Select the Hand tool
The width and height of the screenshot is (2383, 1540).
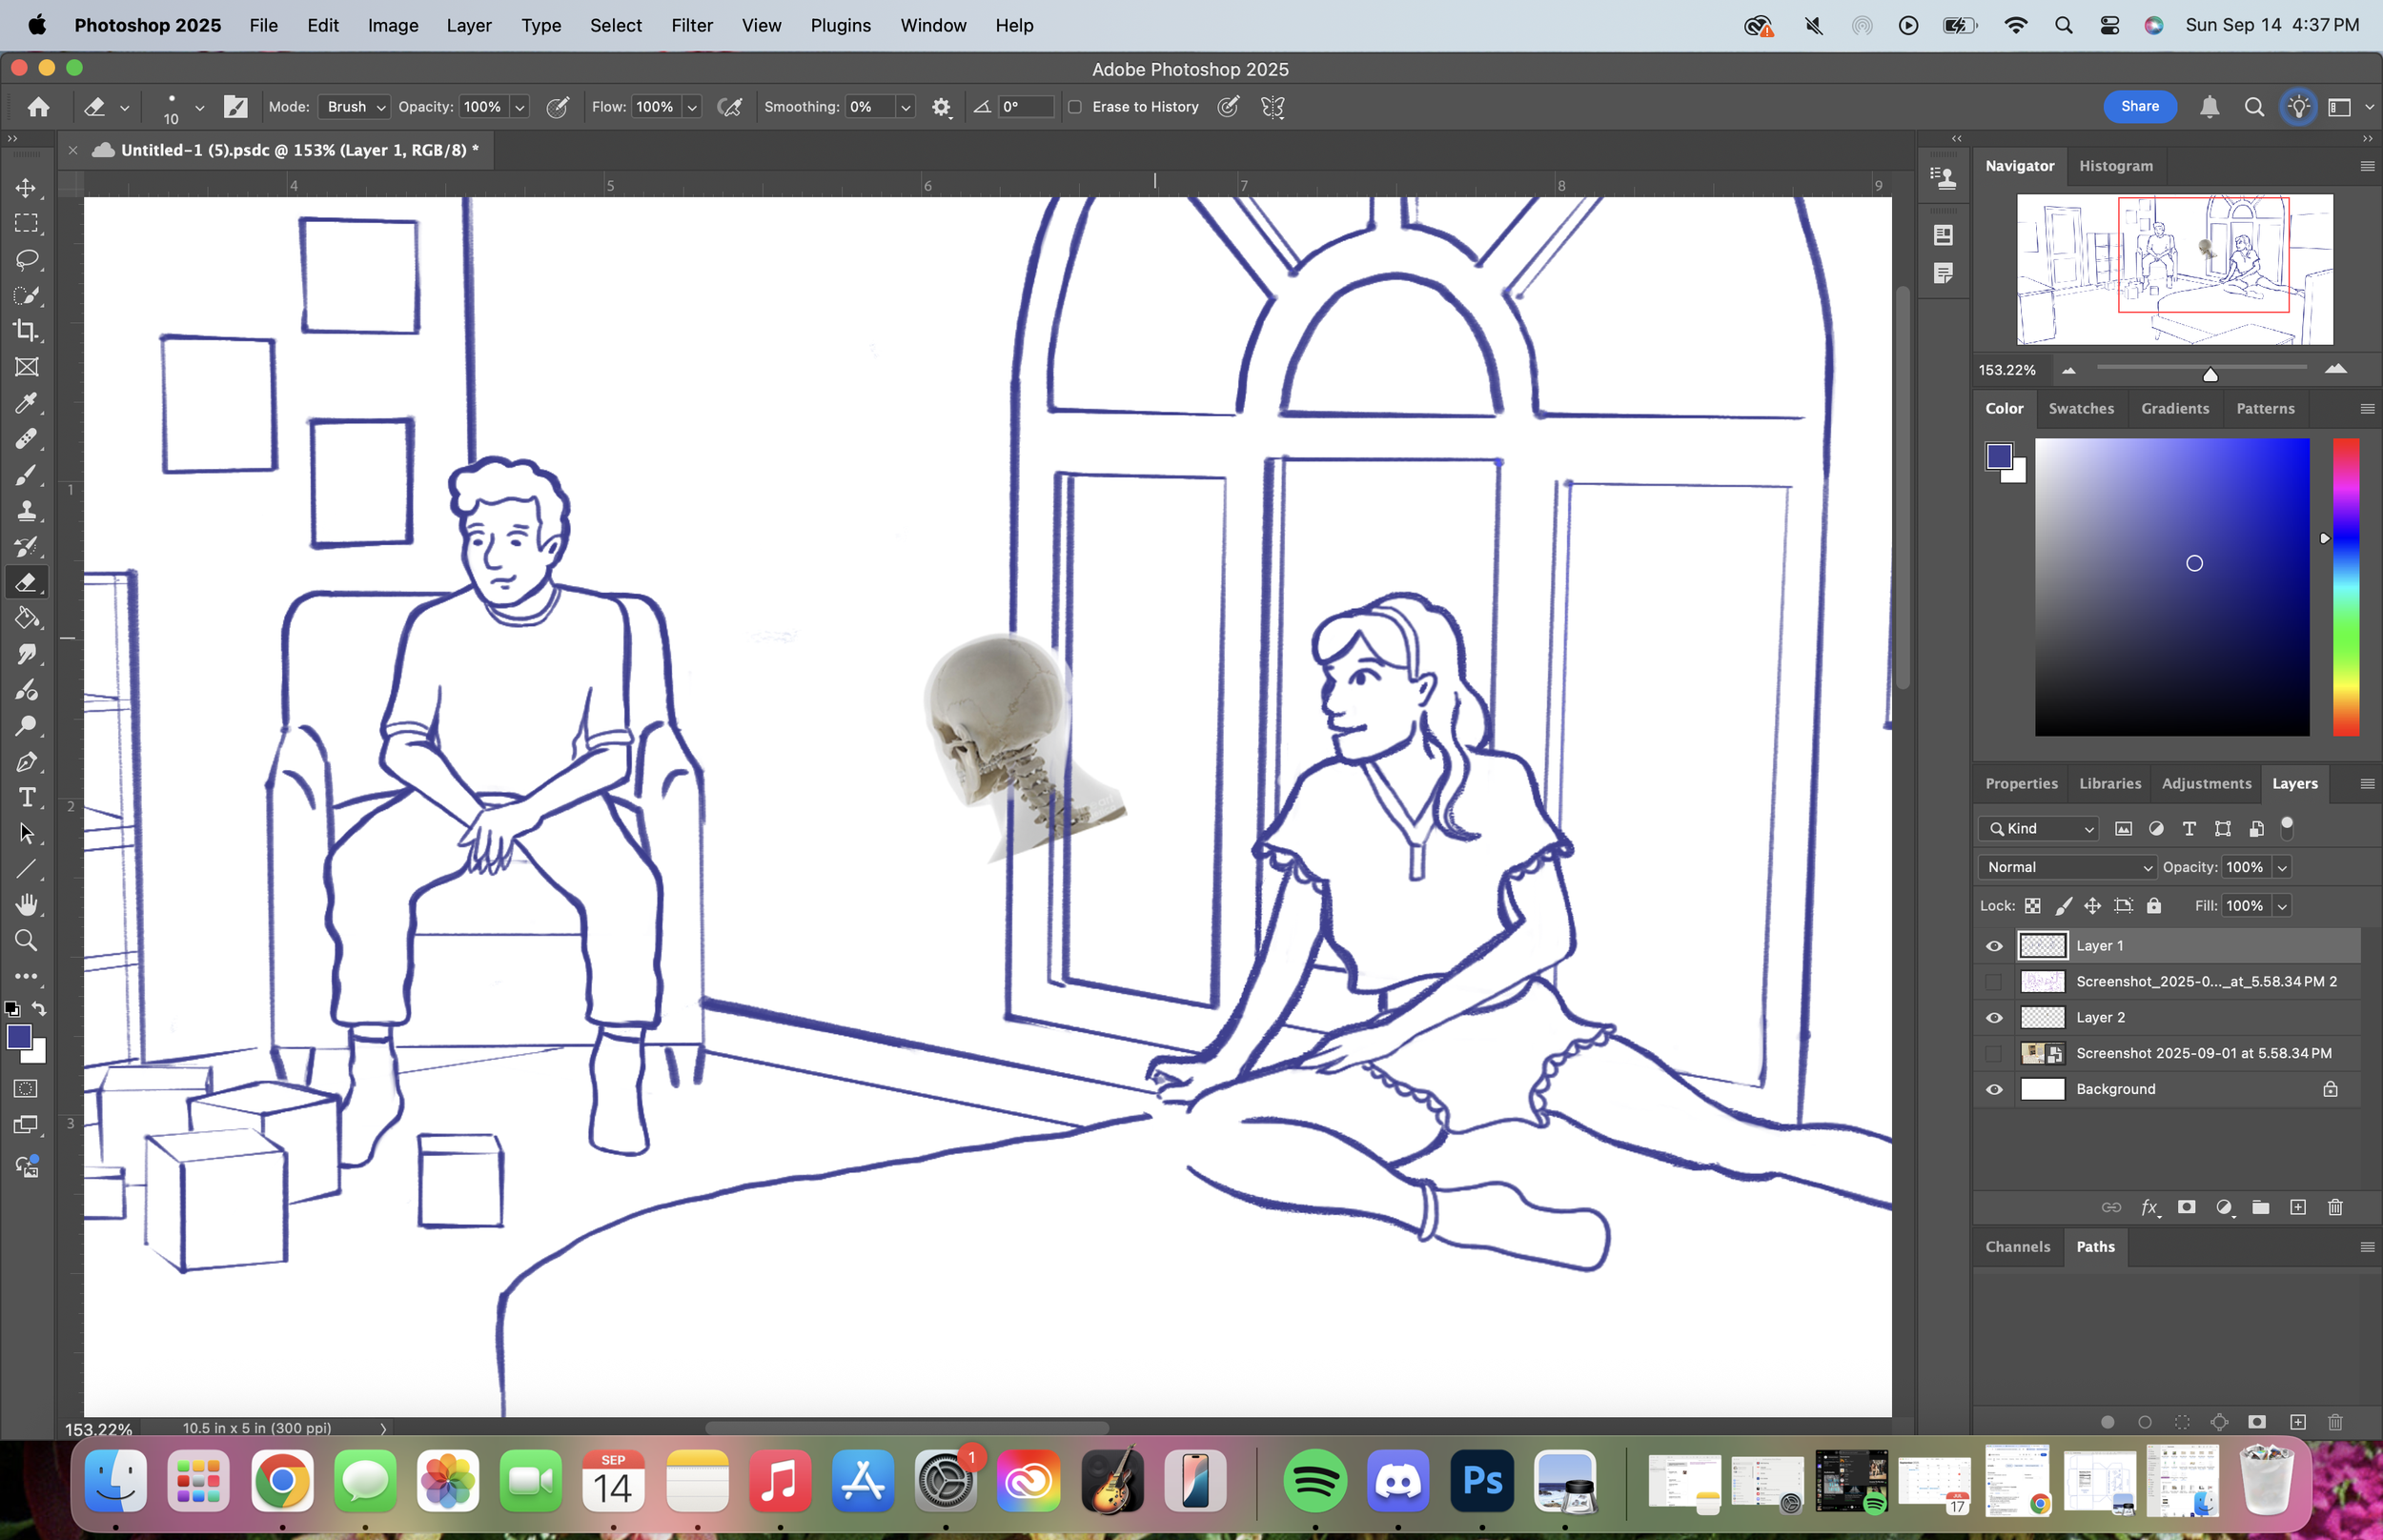click(26, 905)
